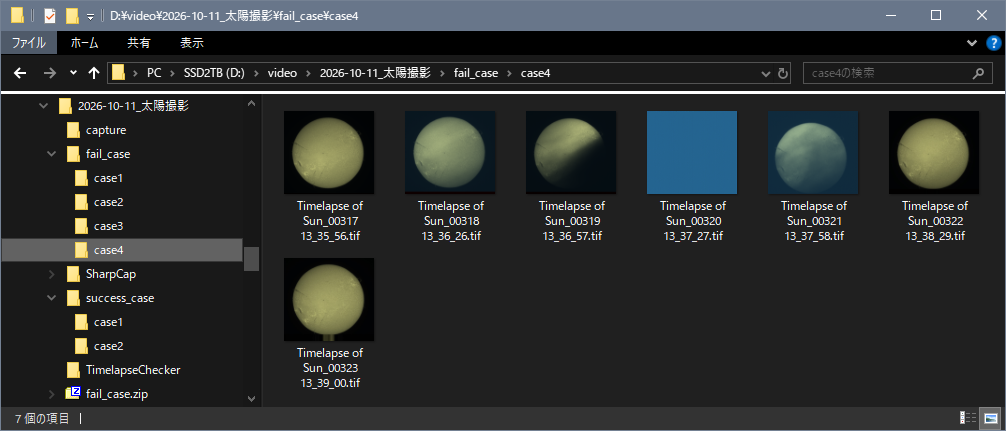Open the ファイル menu tab
This screenshot has height=431, width=1006.
(x=30, y=43)
